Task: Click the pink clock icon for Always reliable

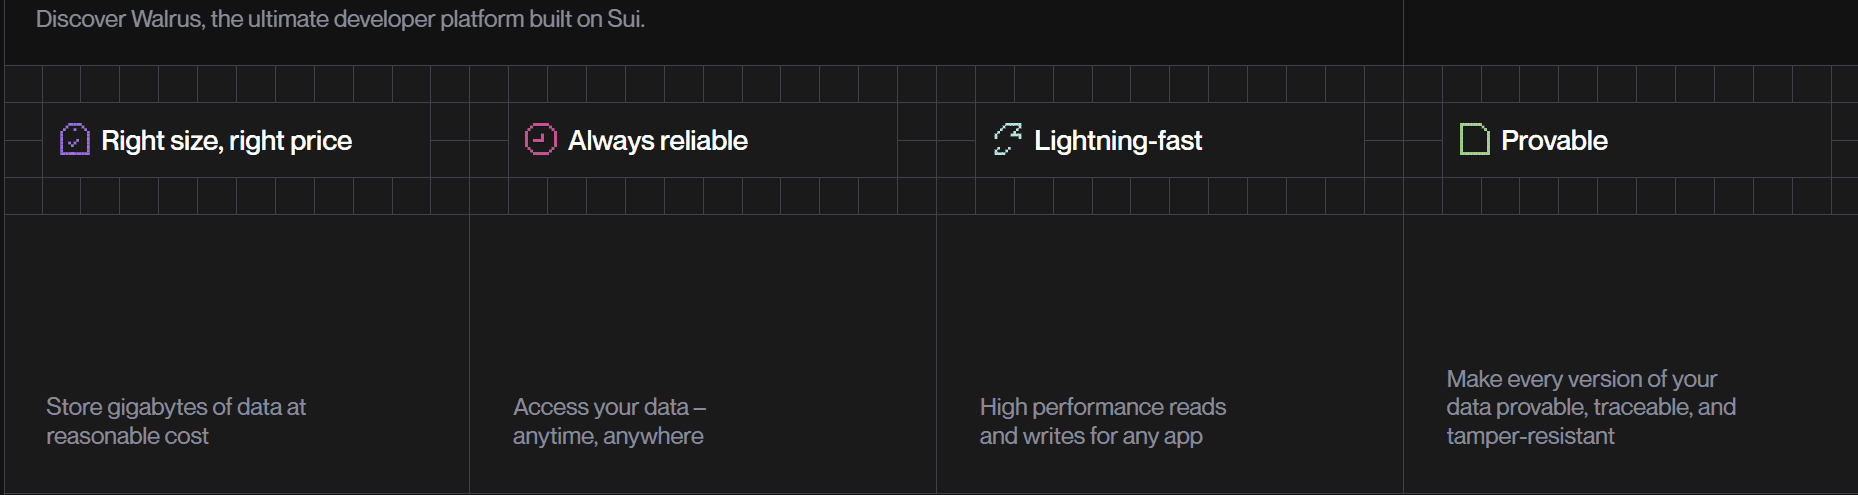Action: (x=540, y=140)
